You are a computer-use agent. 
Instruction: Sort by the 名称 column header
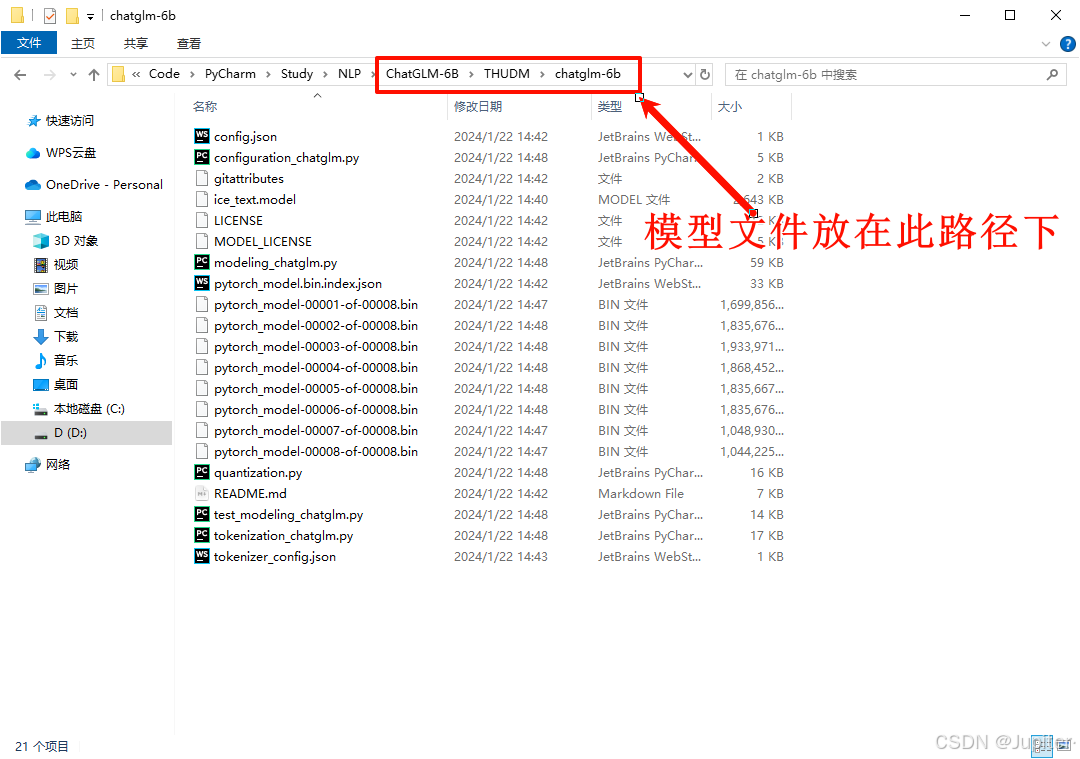click(205, 106)
